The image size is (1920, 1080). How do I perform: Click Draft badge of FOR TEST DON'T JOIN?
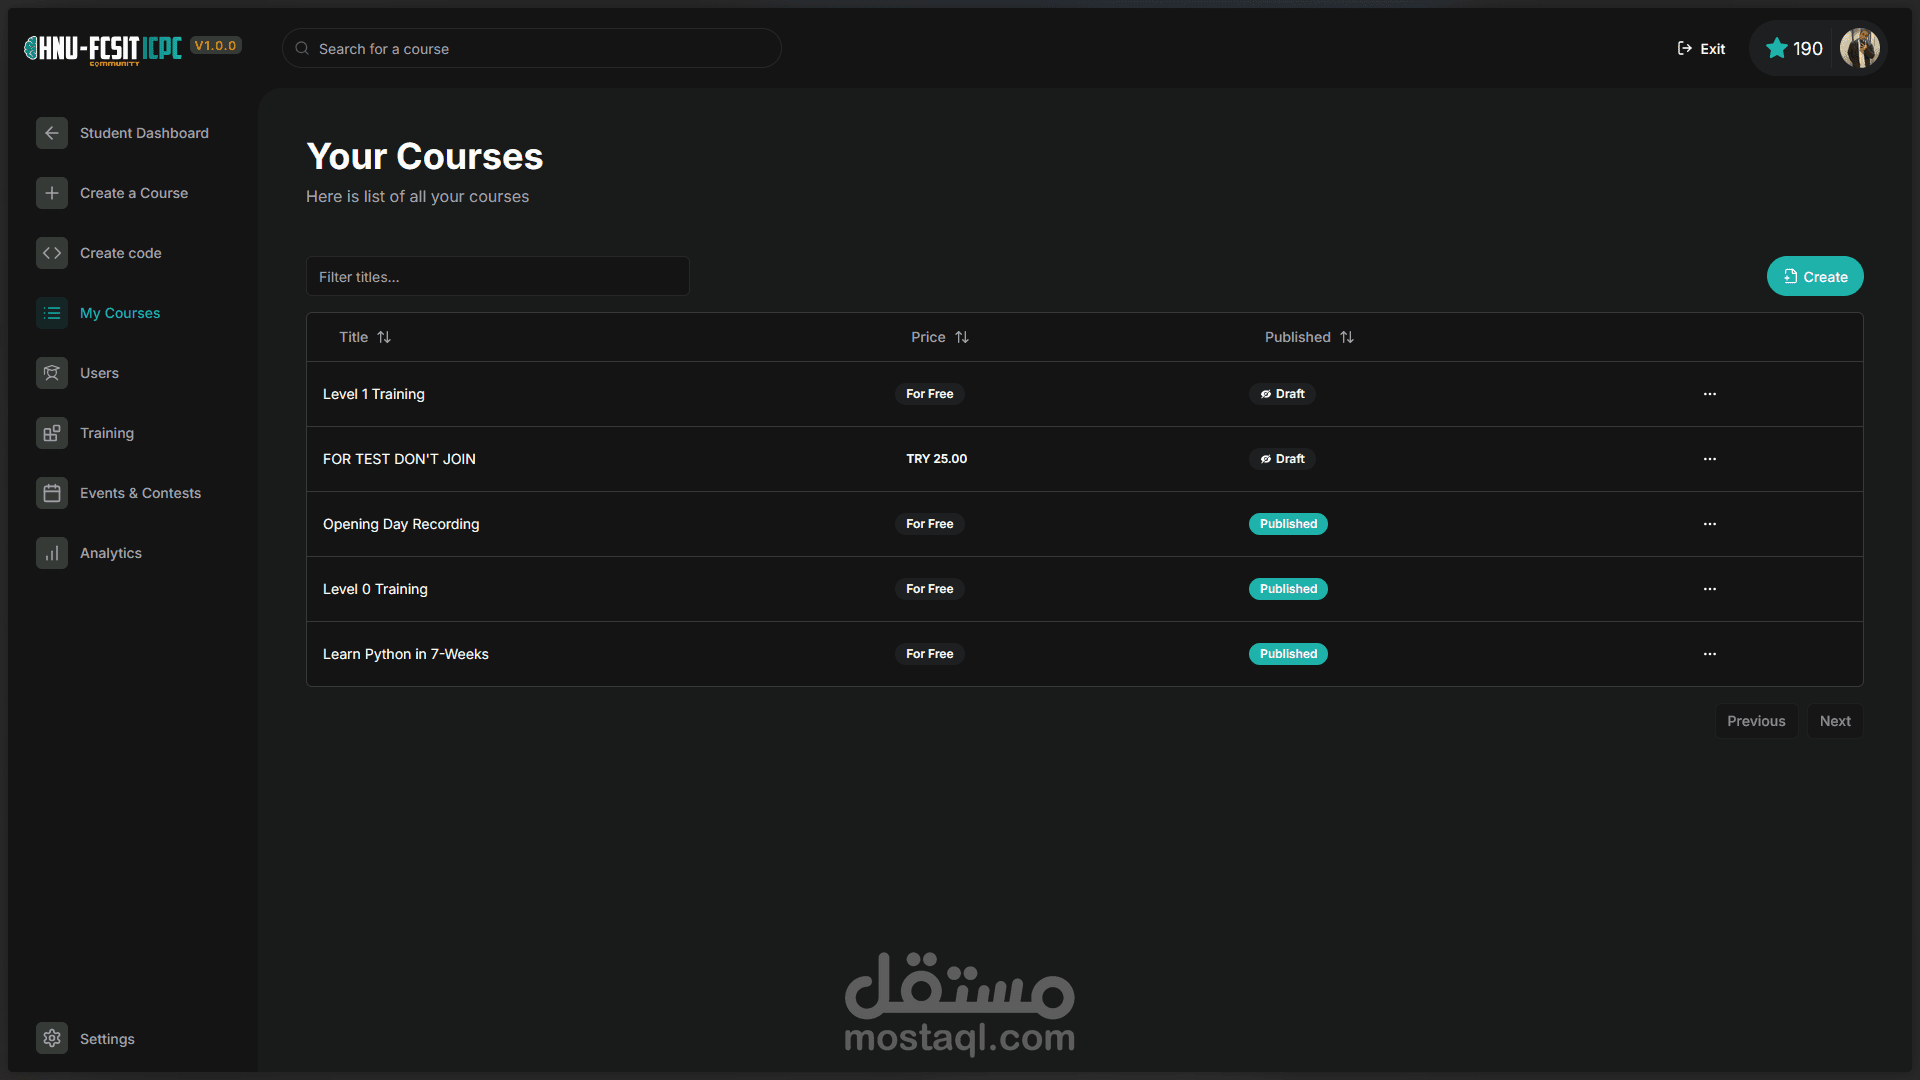tap(1282, 459)
